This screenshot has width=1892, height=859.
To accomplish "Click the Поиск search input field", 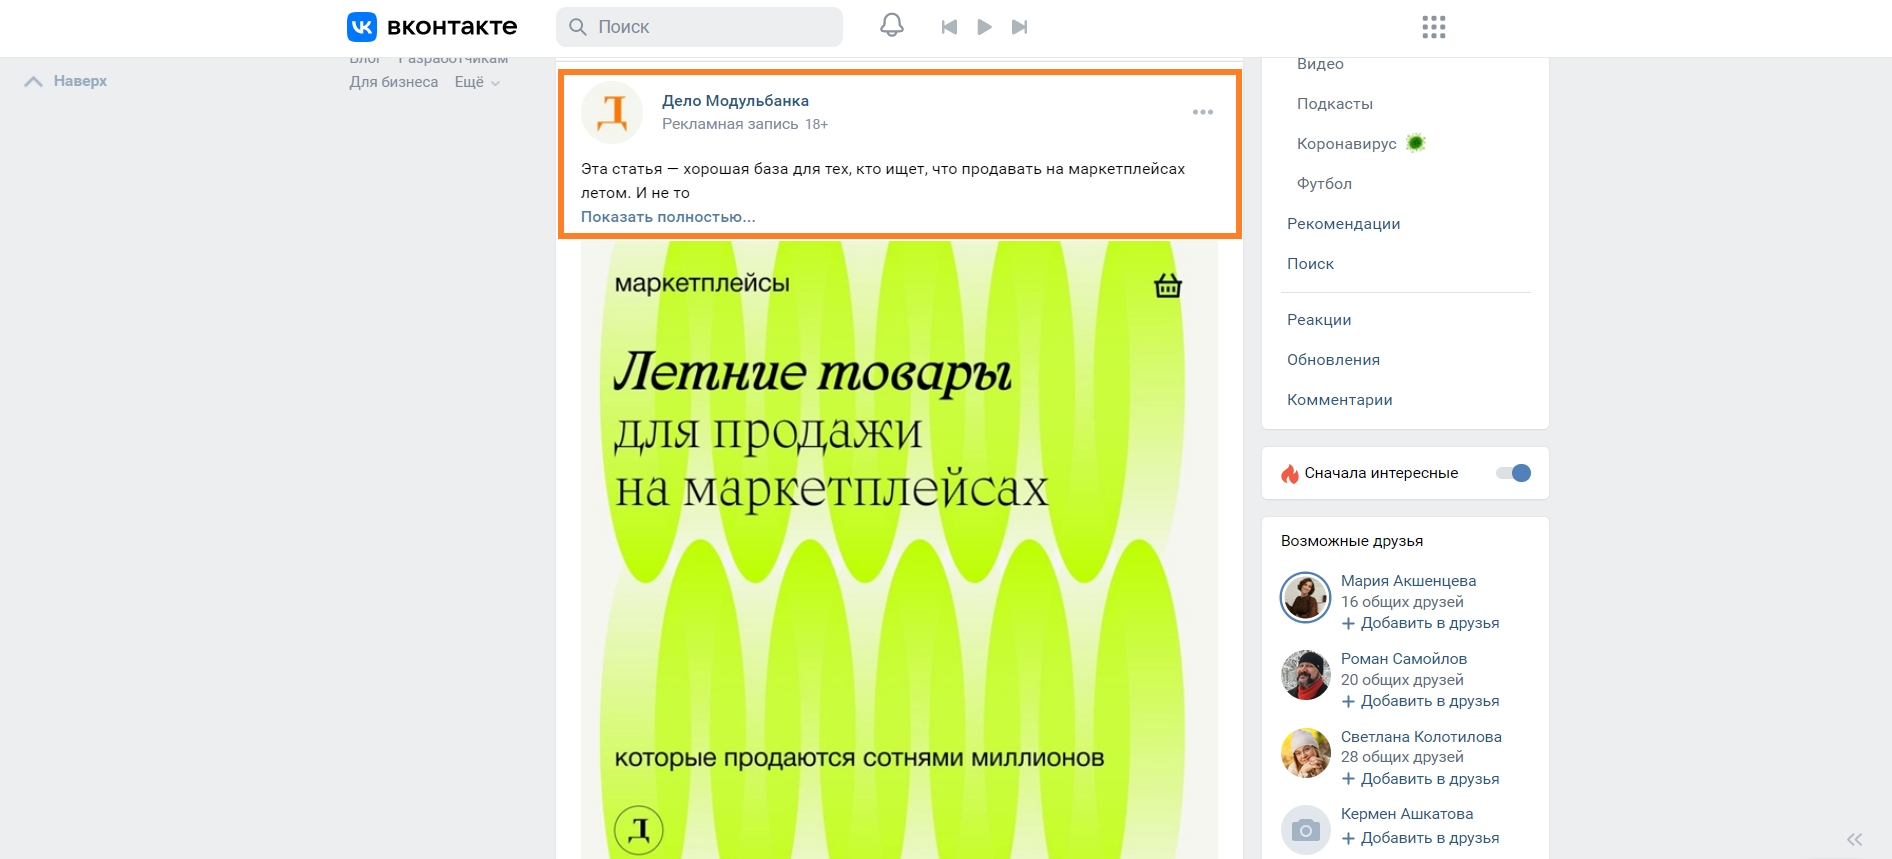I will click(699, 27).
